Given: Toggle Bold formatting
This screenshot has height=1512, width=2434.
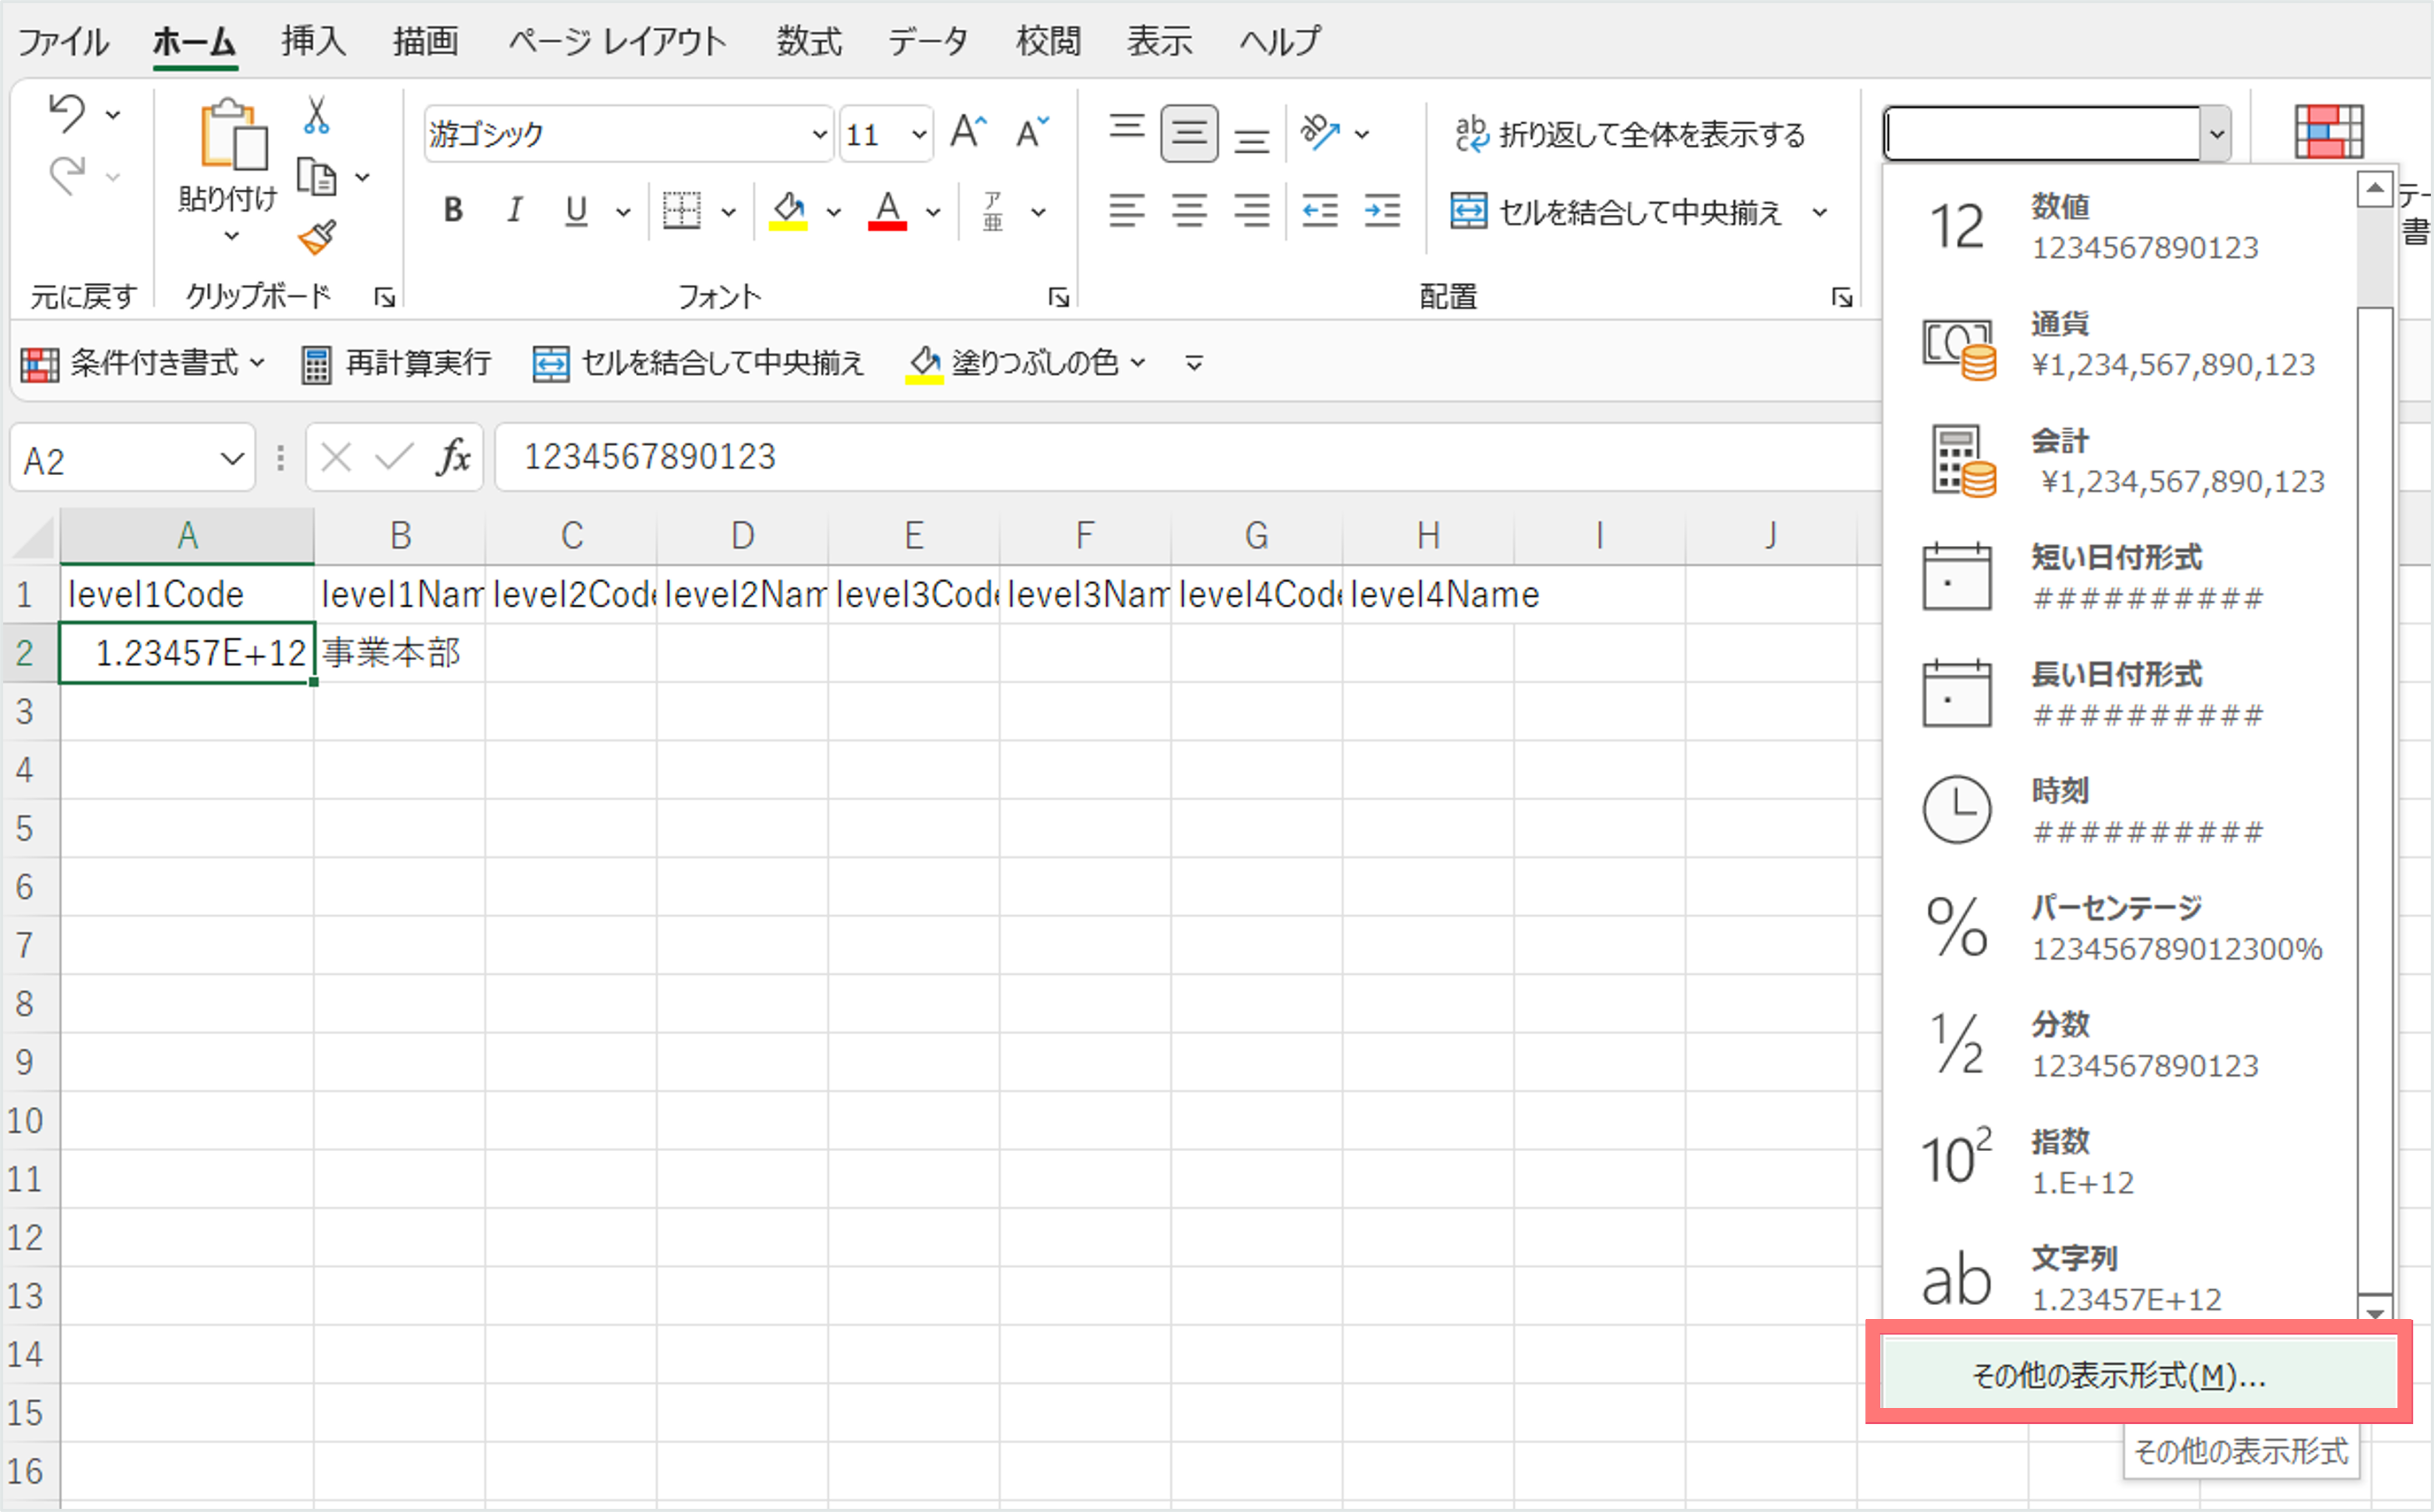Looking at the screenshot, I should 453,210.
